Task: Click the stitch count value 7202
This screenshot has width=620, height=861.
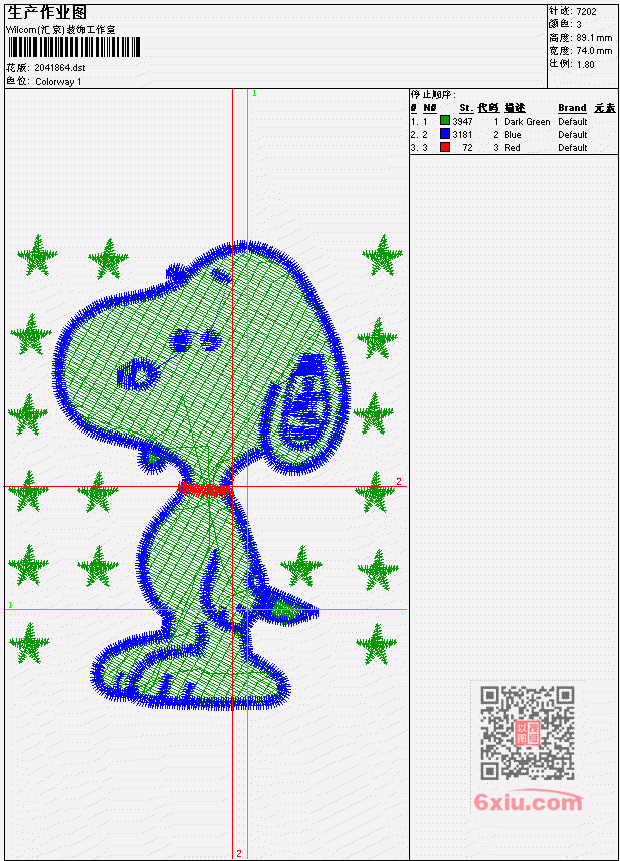Action: tap(586, 12)
